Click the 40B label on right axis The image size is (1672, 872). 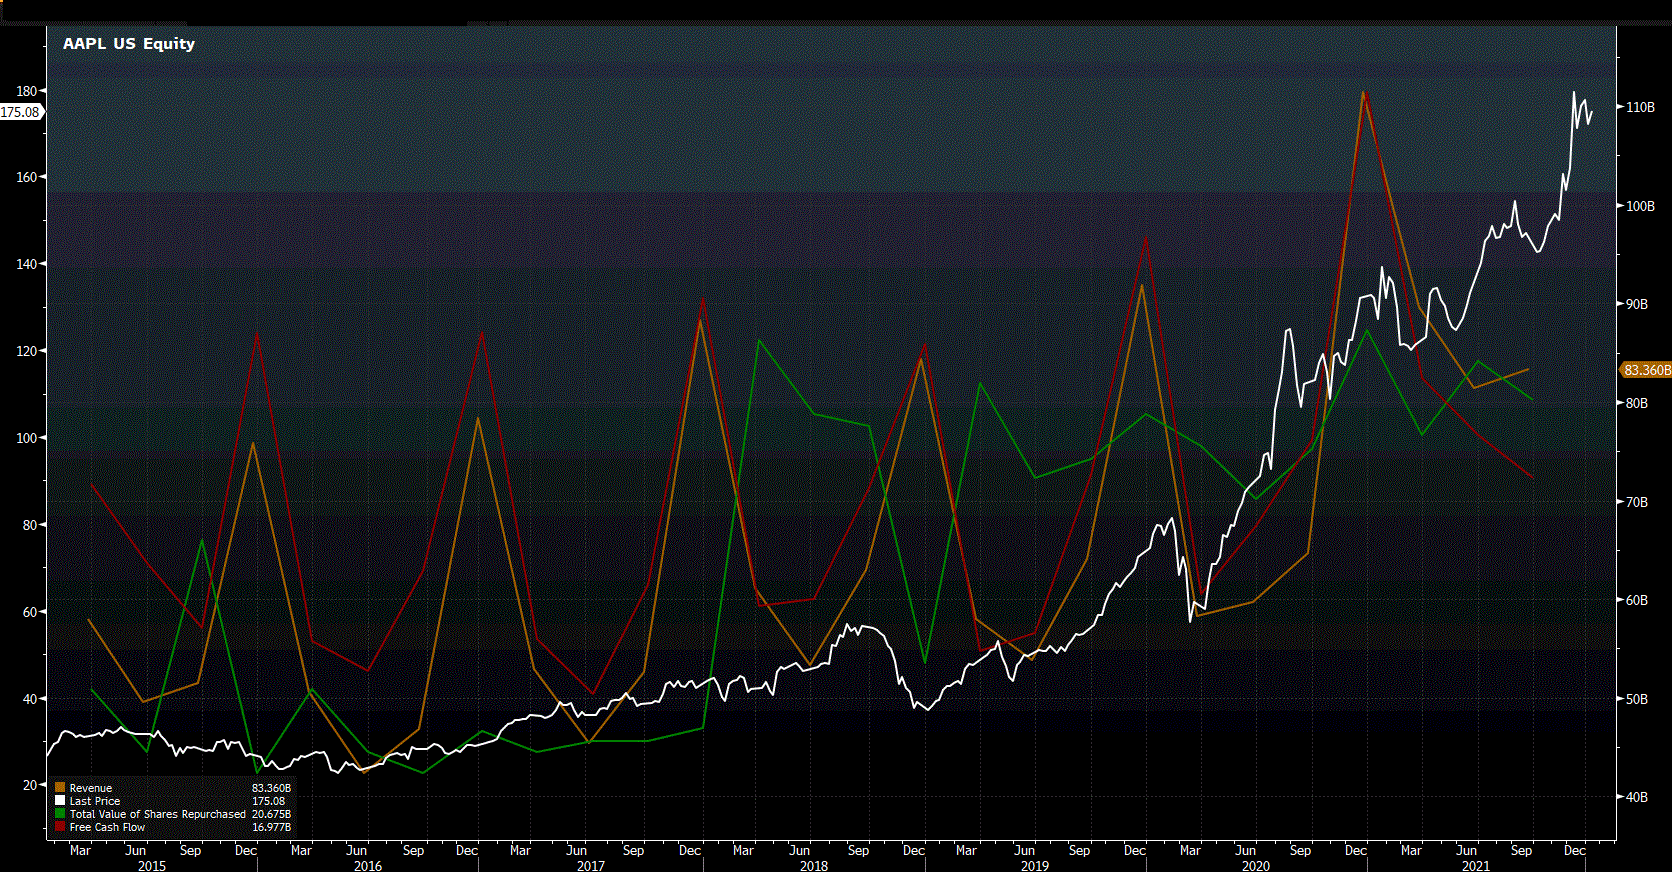tap(1636, 797)
